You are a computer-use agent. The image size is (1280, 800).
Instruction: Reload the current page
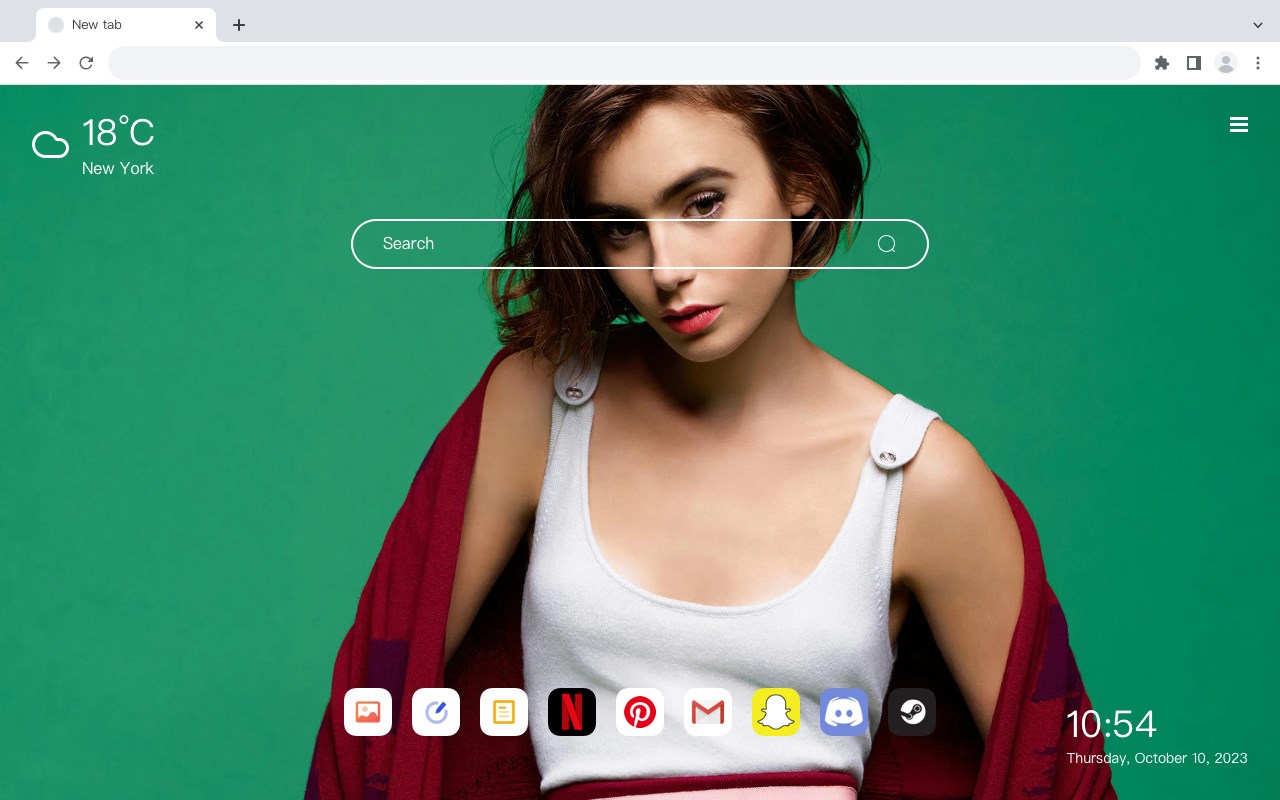86,63
